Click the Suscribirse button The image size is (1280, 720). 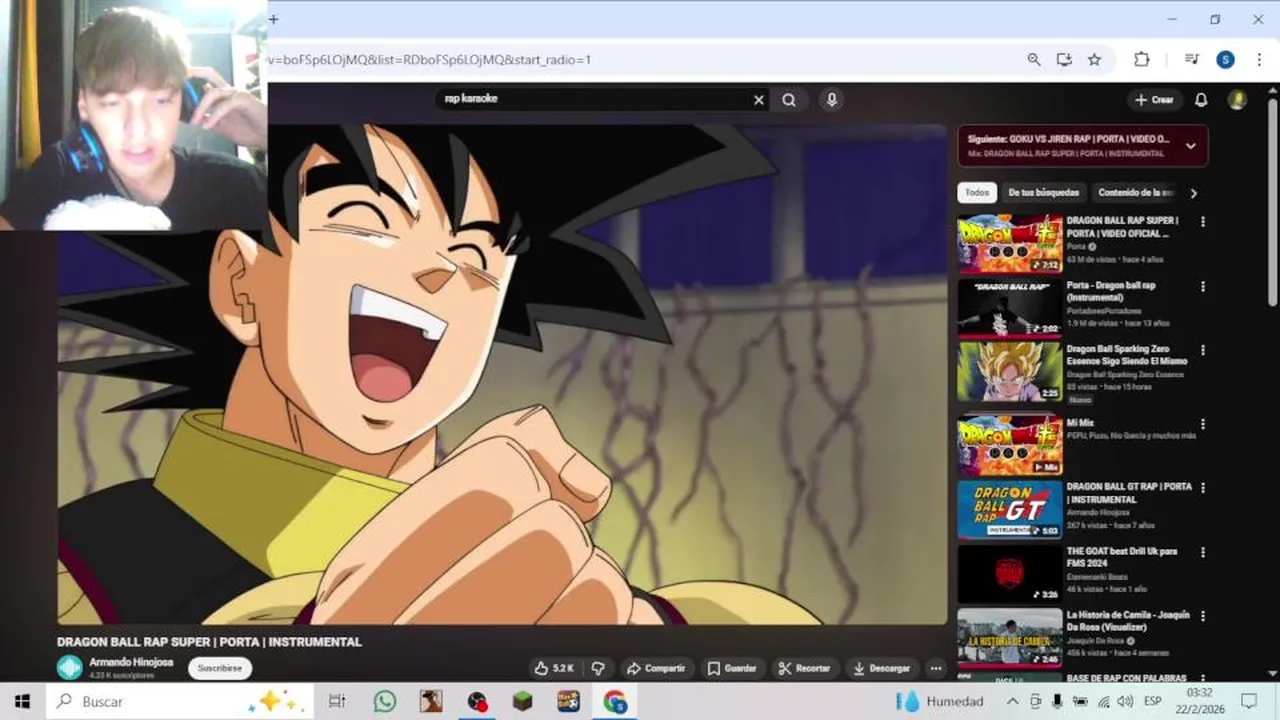click(220, 668)
